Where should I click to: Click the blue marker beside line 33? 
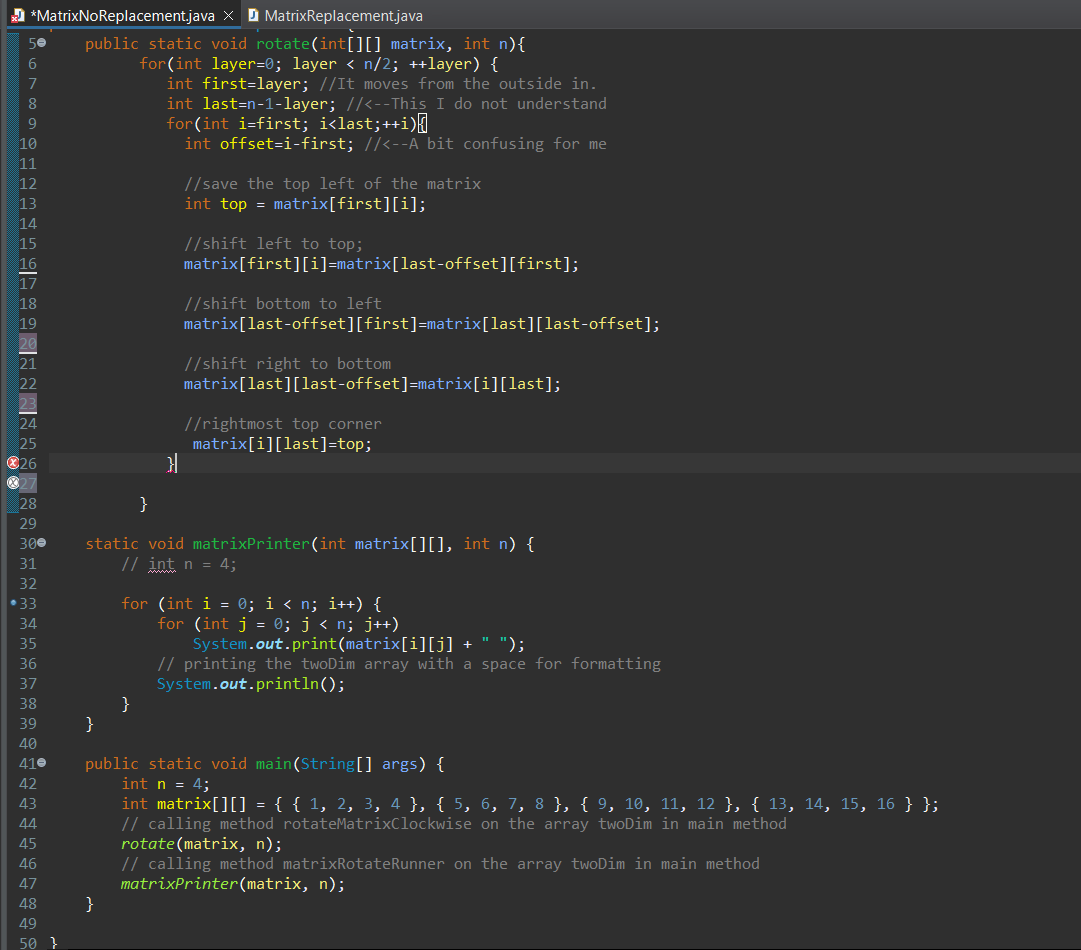[x=13, y=603]
